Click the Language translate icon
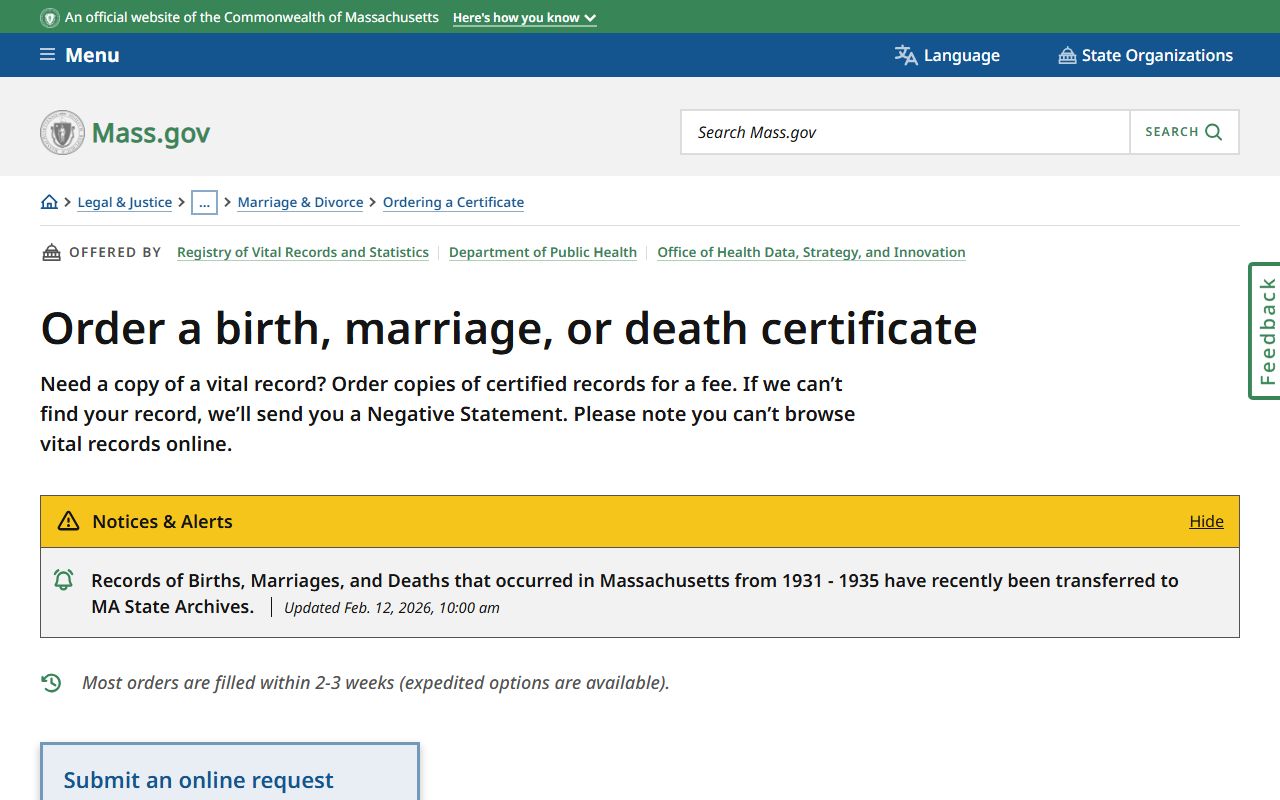The height and width of the screenshot is (800, 1280). pyautogui.click(x=906, y=55)
